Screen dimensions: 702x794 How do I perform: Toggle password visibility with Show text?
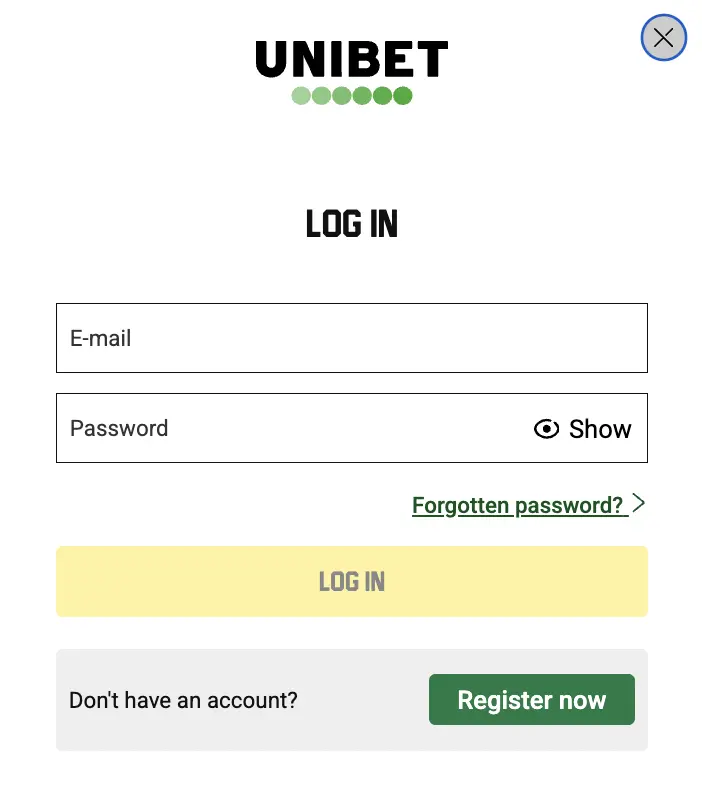[600, 429]
